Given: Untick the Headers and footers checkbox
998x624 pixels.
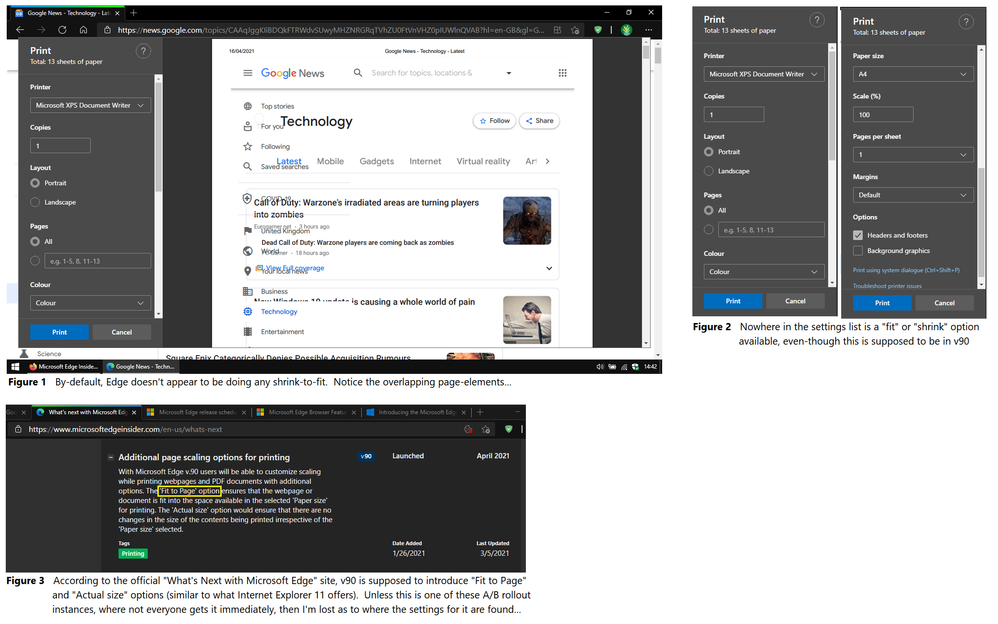Looking at the screenshot, I should [858, 236].
